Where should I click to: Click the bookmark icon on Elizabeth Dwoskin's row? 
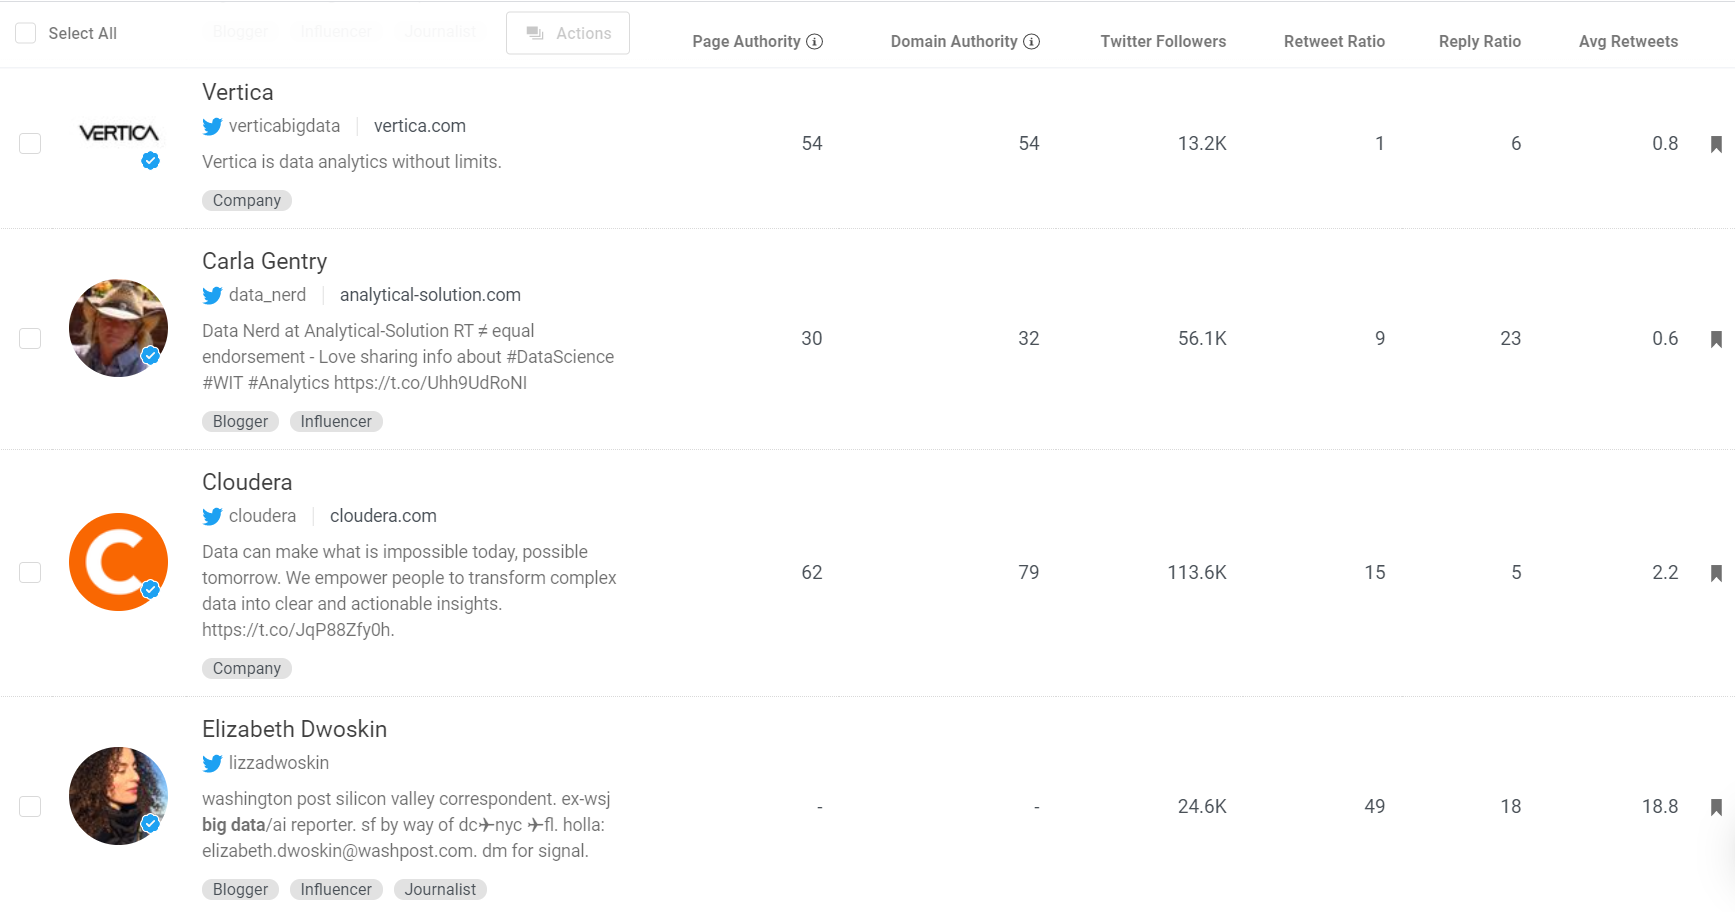coord(1717,806)
